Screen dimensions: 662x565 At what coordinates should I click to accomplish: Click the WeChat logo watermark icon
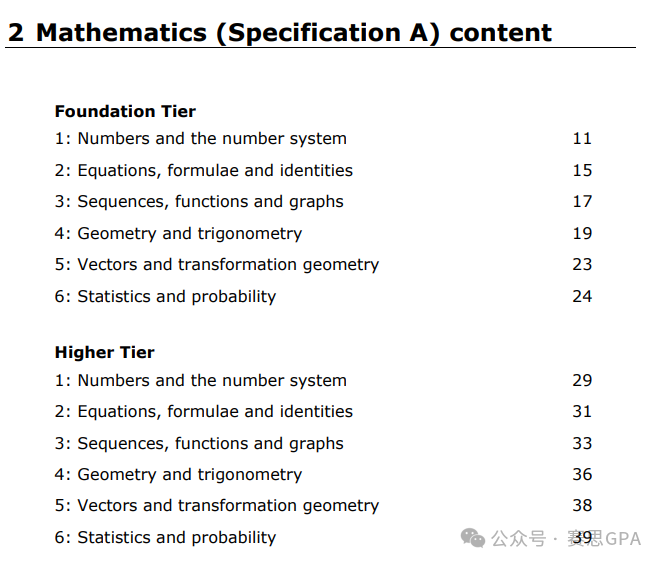click(472, 538)
